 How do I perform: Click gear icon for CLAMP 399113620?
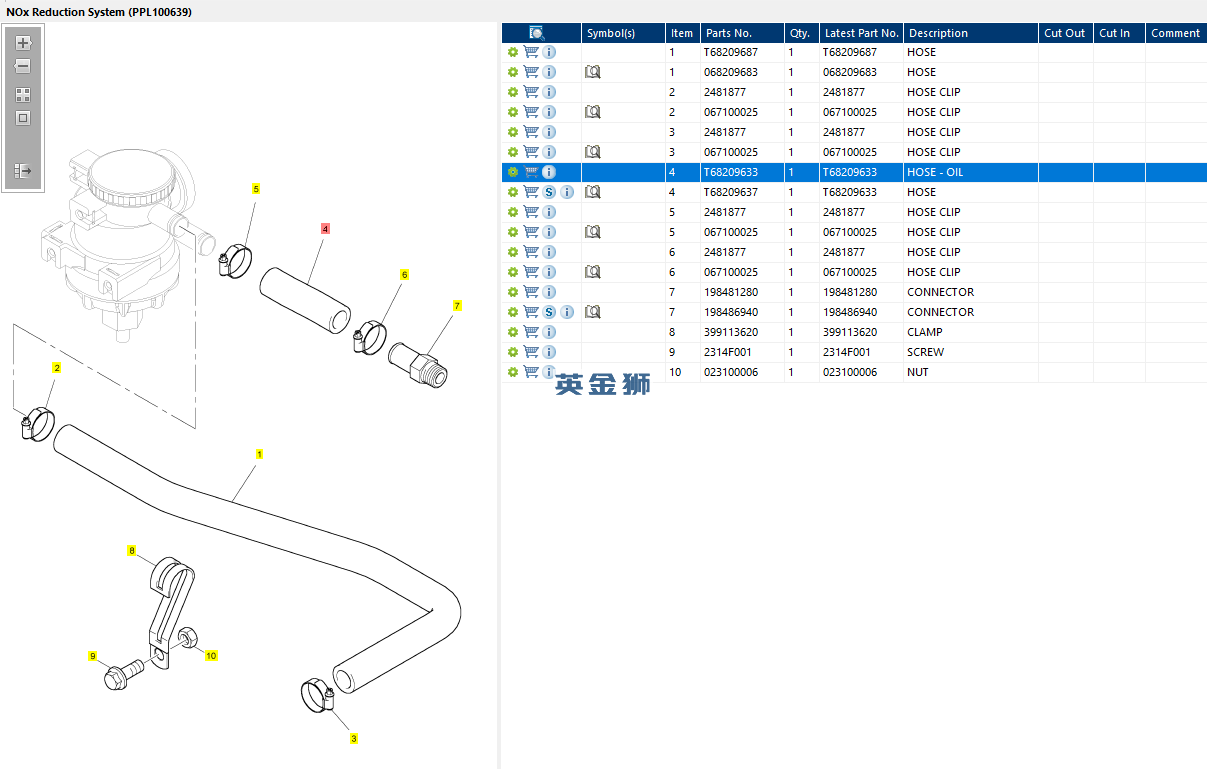(513, 332)
